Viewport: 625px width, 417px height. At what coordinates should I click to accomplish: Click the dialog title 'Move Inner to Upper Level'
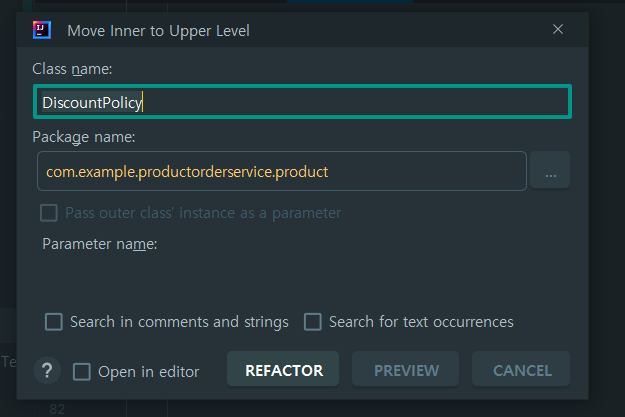(x=158, y=31)
